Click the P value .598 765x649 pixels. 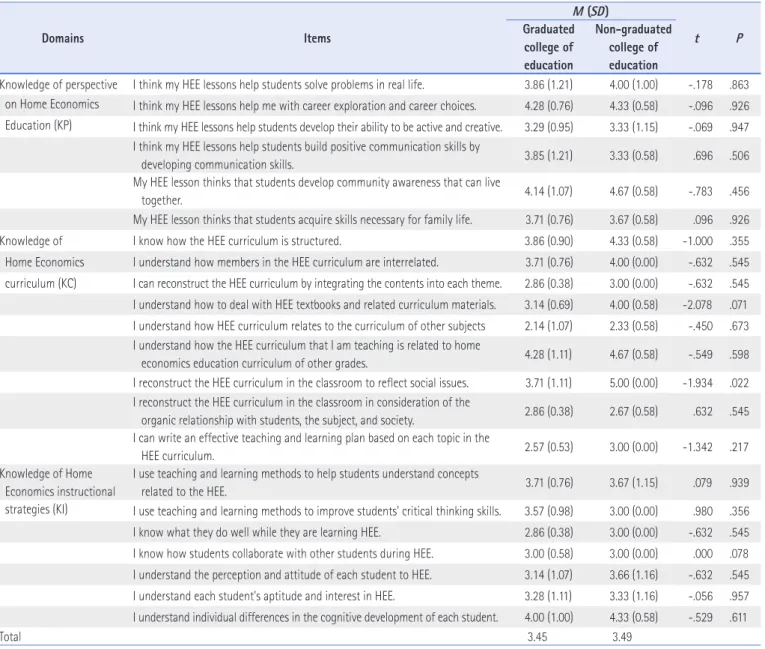point(739,354)
